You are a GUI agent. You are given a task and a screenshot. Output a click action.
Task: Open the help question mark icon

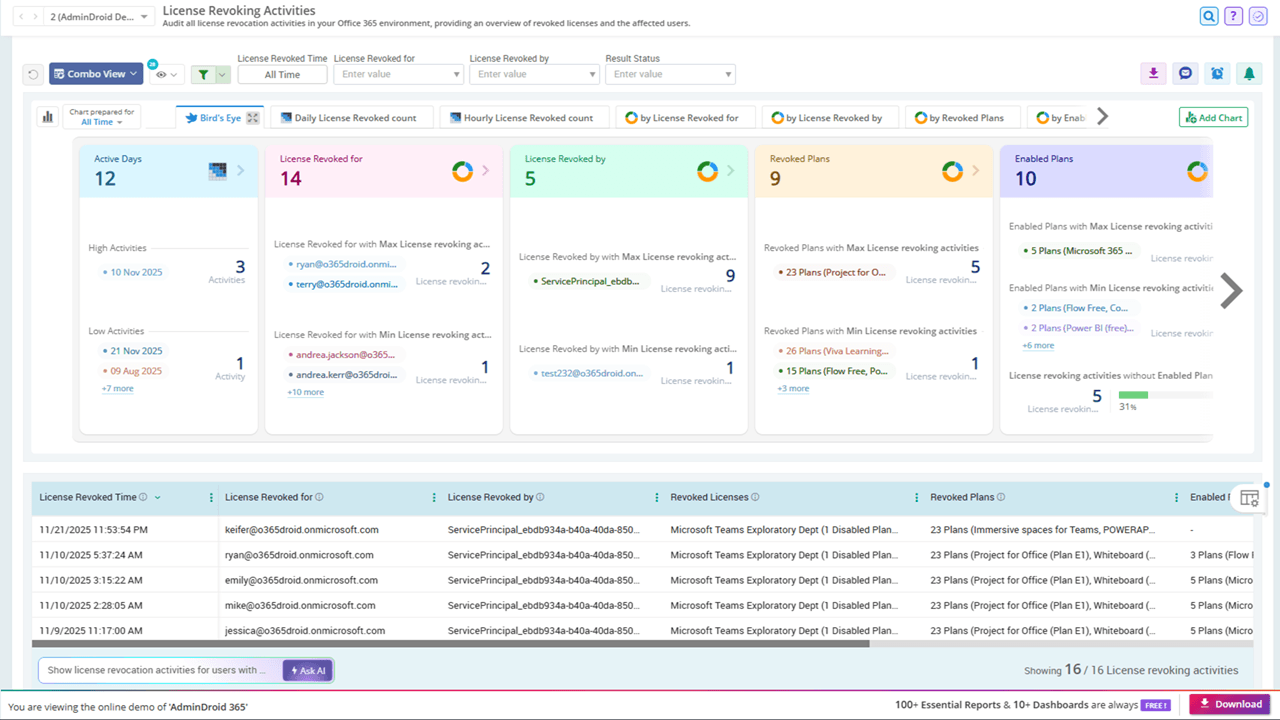click(x=1233, y=16)
